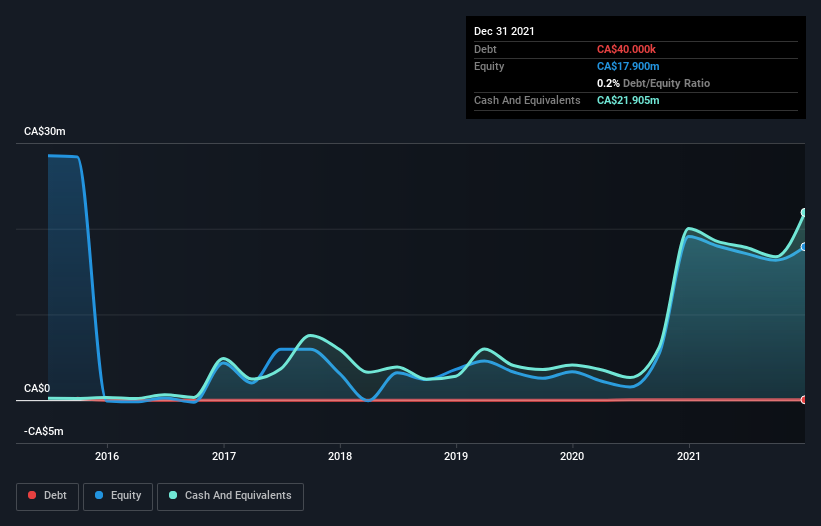Click the 0.2% Debt/Equity Ratio text
Image resolution: width=821 pixels, height=526 pixels.
pyautogui.click(x=653, y=83)
